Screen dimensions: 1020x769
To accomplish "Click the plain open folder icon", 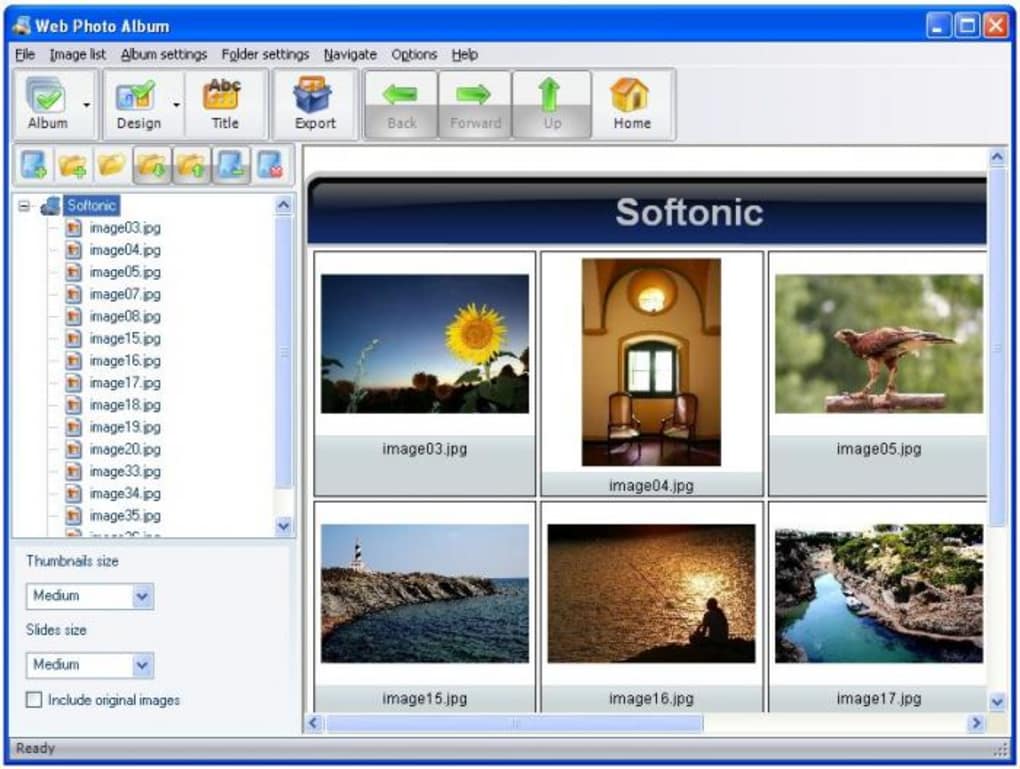I will [x=111, y=165].
